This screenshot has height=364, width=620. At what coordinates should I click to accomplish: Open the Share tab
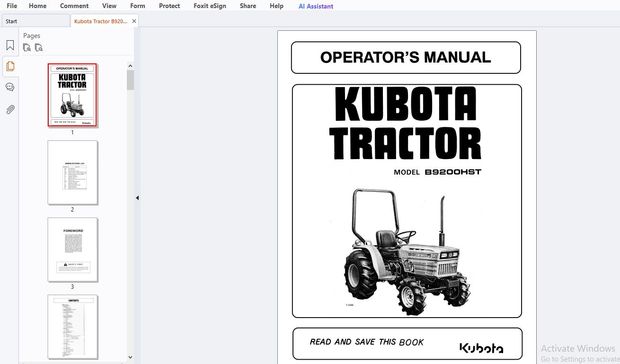(x=248, y=6)
